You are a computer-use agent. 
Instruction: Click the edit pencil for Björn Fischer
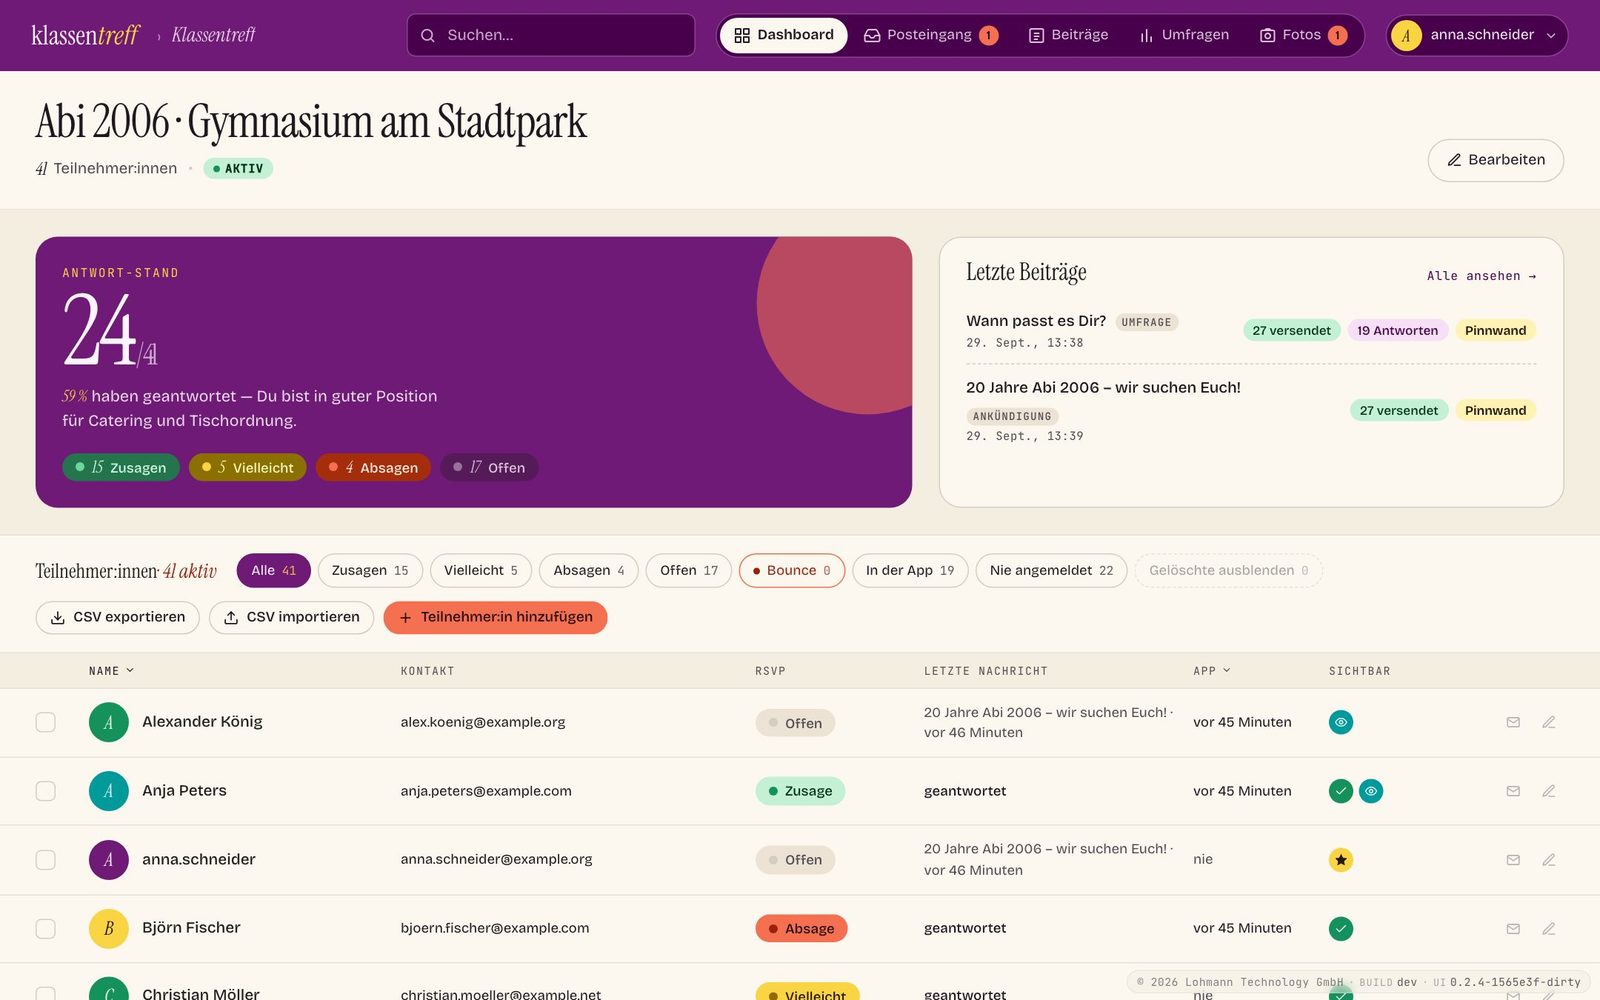pos(1548,929)
